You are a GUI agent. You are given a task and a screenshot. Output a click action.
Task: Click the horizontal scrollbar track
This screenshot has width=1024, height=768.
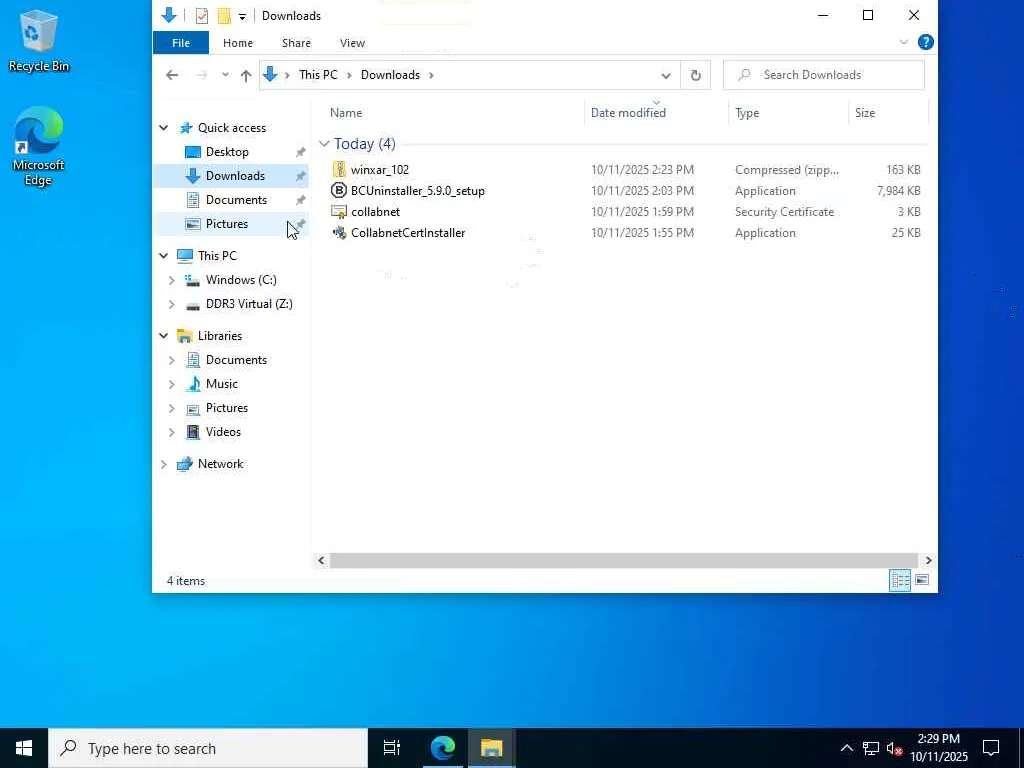(625, 560)
